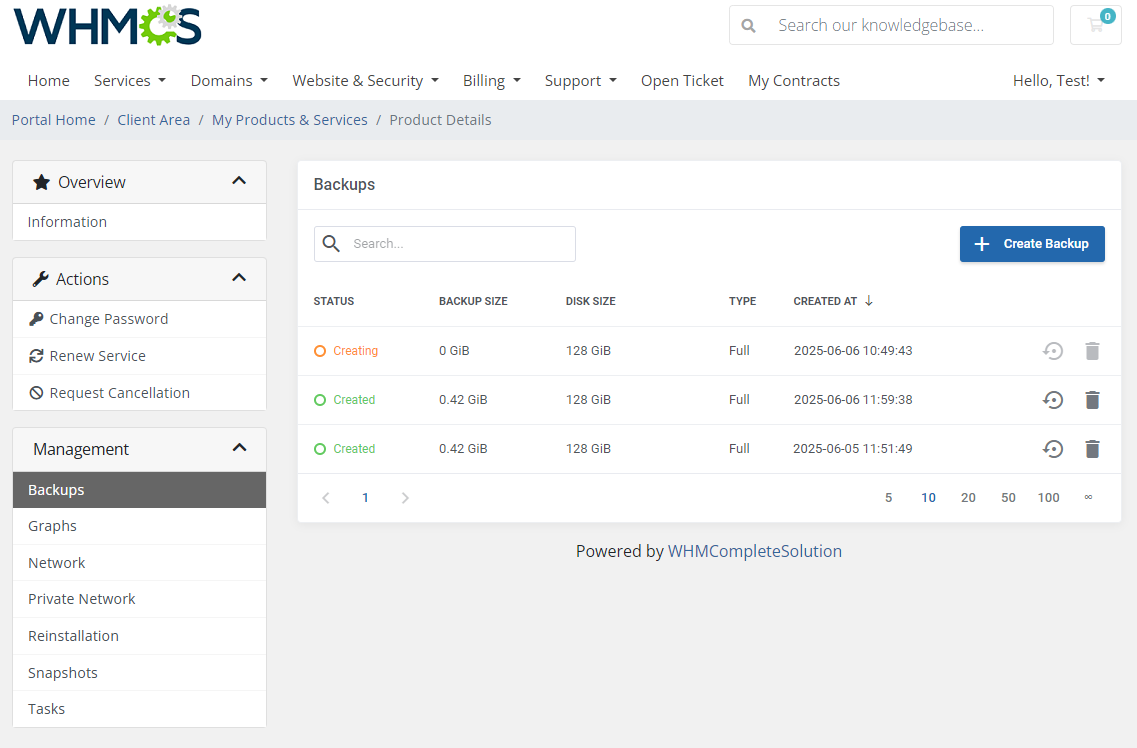Screen dimensions: 1137x748
Task: Open Snapshots in Management sidebar
Action: 63,673
